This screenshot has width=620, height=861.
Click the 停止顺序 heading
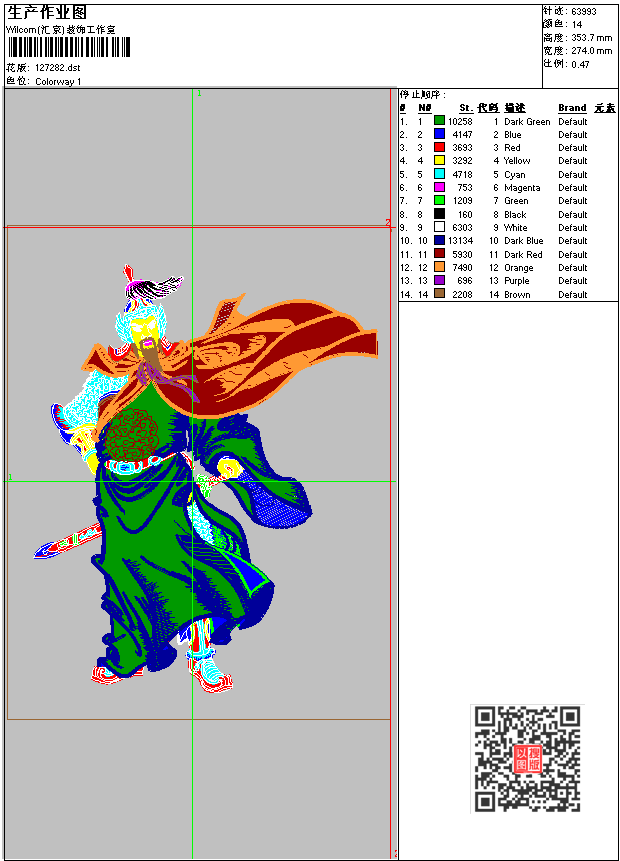pos(422,94)
